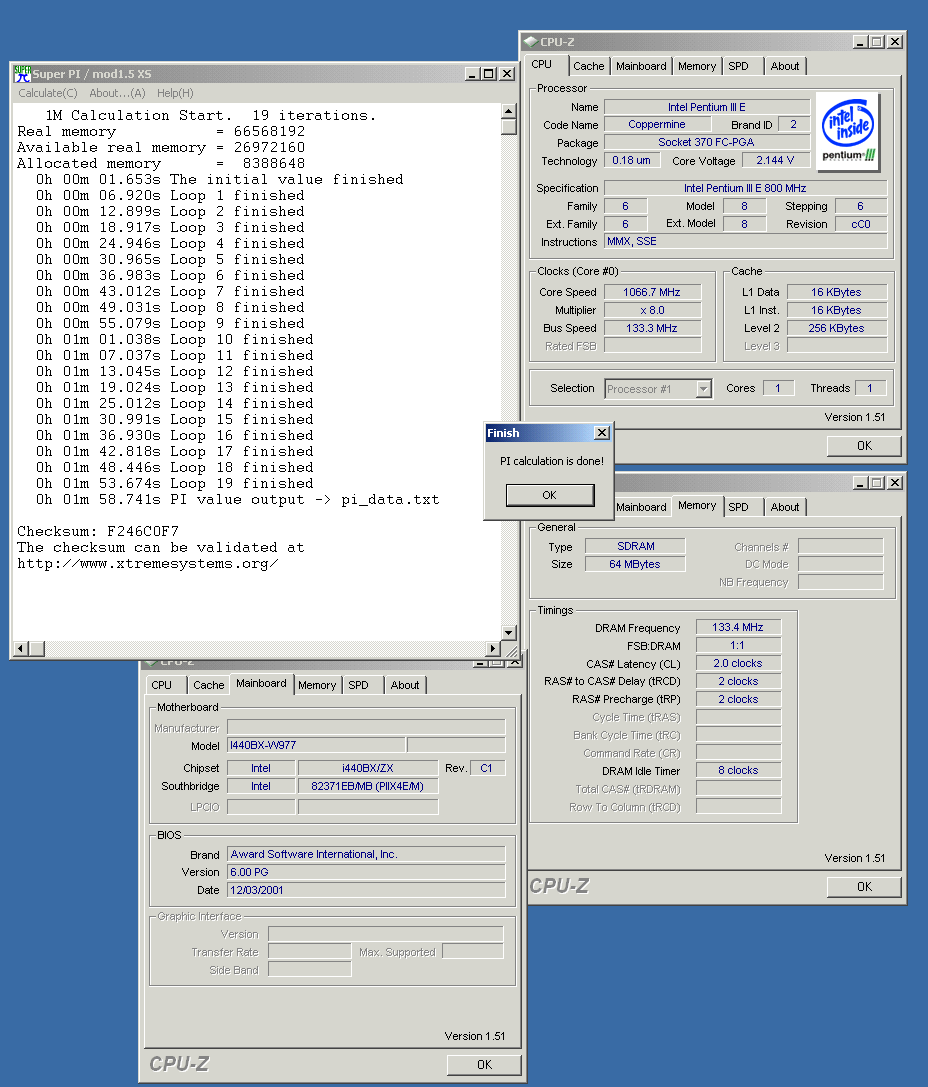This screenshot has height=1087, width=928.
Task: Click the Intel Inside Pentium III logo
Action: [848, 131]
